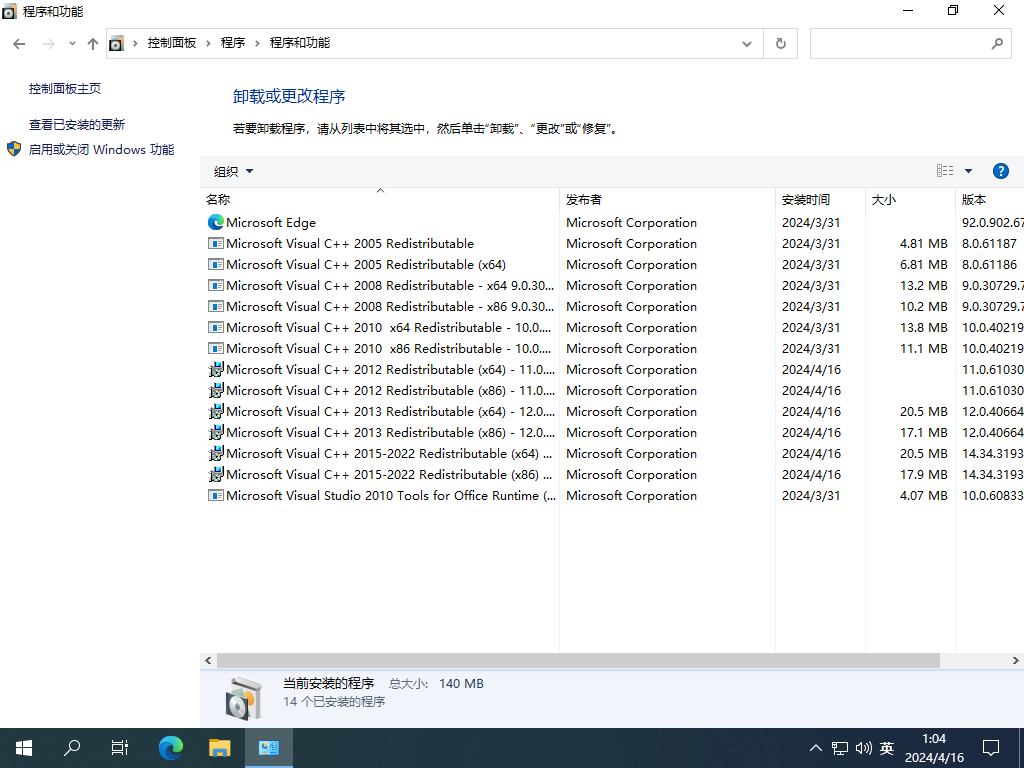Image resolution: width=1024 pixels, height=768 pixels.
Task: Click the address bar Control Panel icon
Action: [x=116, y=44]
